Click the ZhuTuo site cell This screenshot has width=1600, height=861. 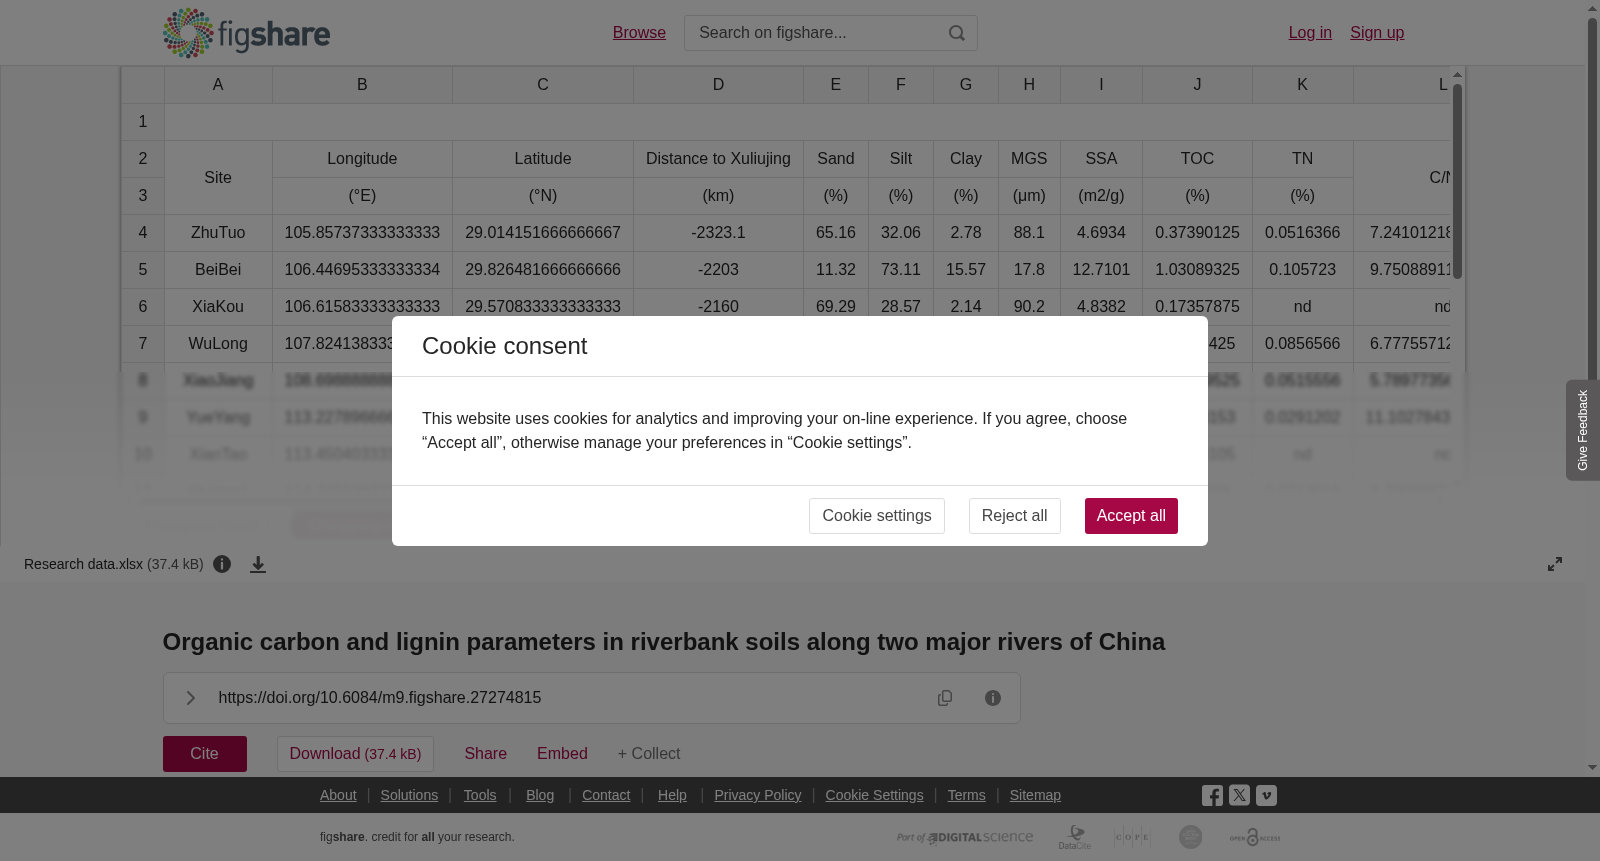tap(218, 233)
